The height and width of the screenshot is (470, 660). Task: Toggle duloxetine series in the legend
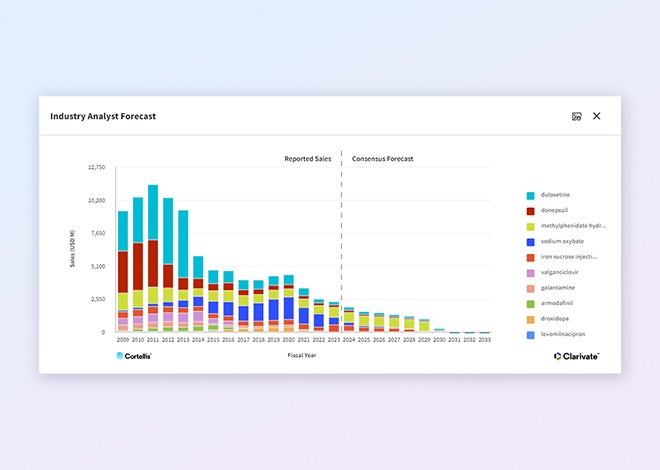click(x=556, y=195)
